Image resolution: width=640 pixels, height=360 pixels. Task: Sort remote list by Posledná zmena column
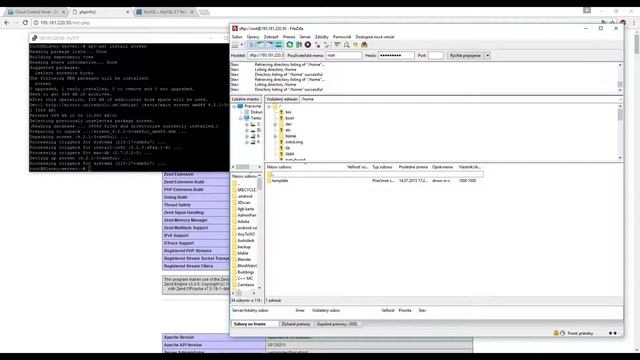coord(413,167)
